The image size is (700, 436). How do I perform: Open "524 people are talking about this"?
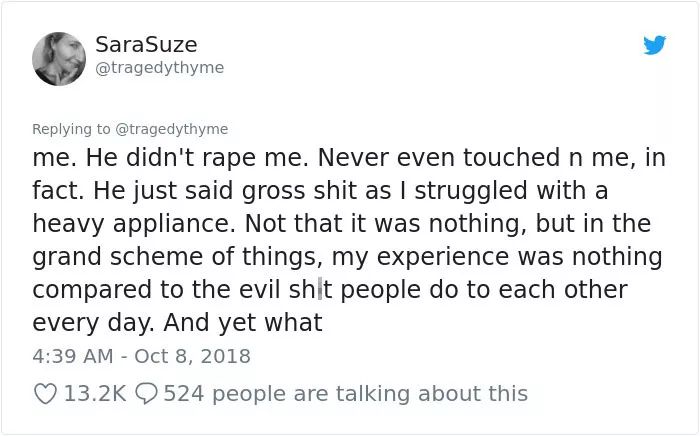tap(346, 394)
